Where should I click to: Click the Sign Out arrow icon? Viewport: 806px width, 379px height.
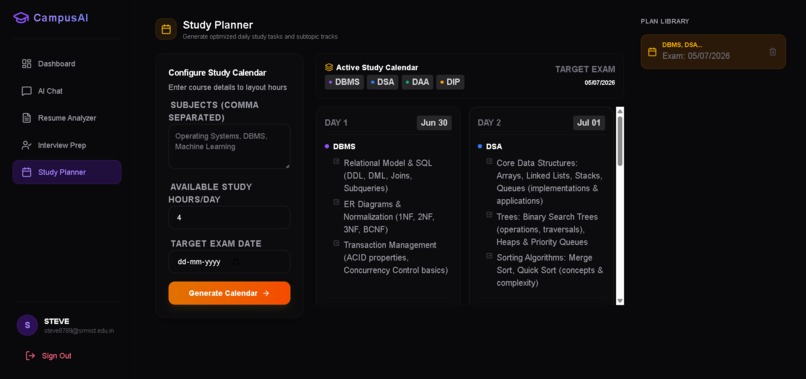[x=30, y=356]
